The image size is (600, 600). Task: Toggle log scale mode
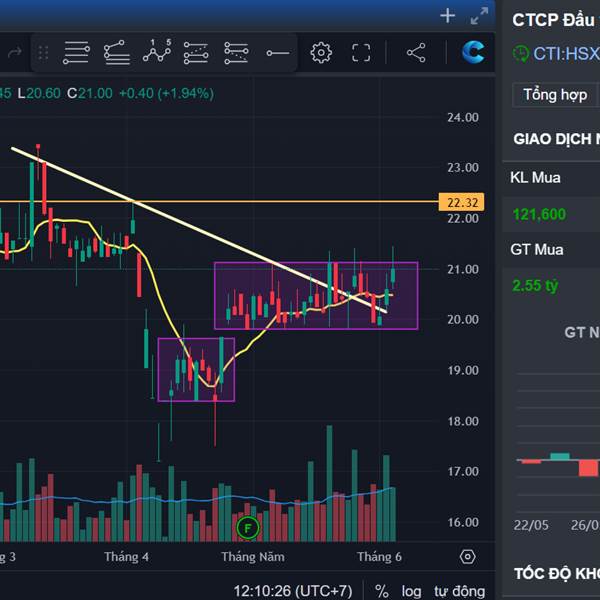tap(411, 591)
